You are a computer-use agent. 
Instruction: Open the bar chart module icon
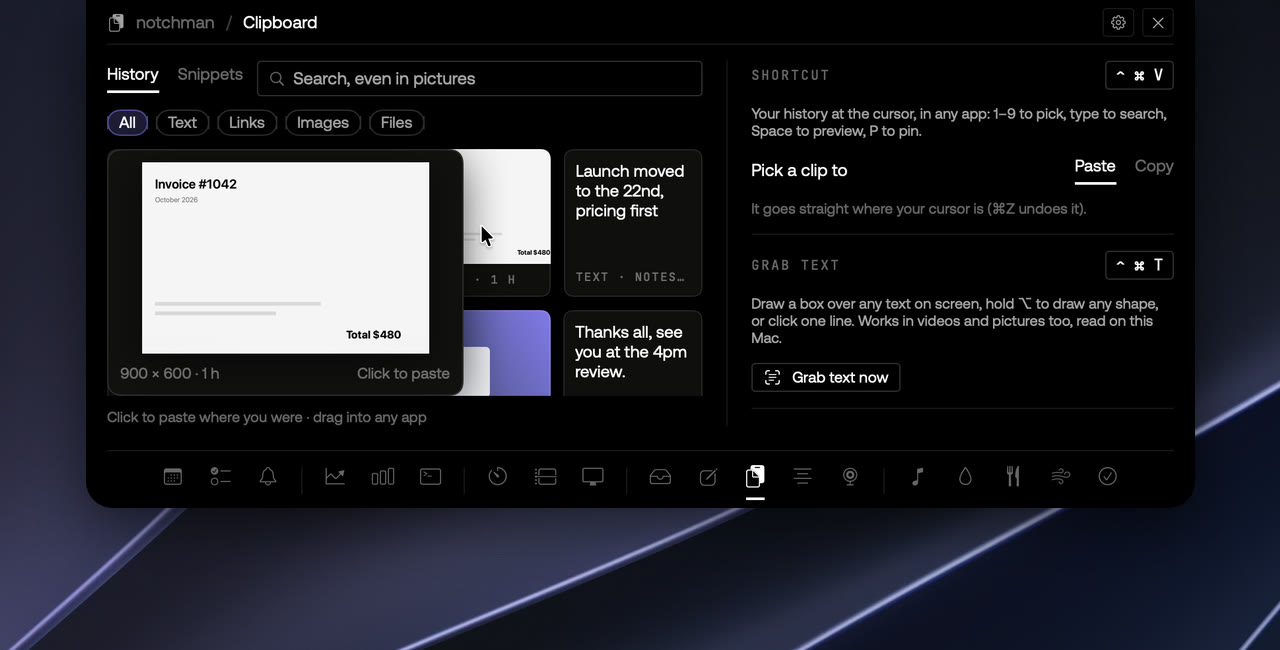(x=383, y=477)
